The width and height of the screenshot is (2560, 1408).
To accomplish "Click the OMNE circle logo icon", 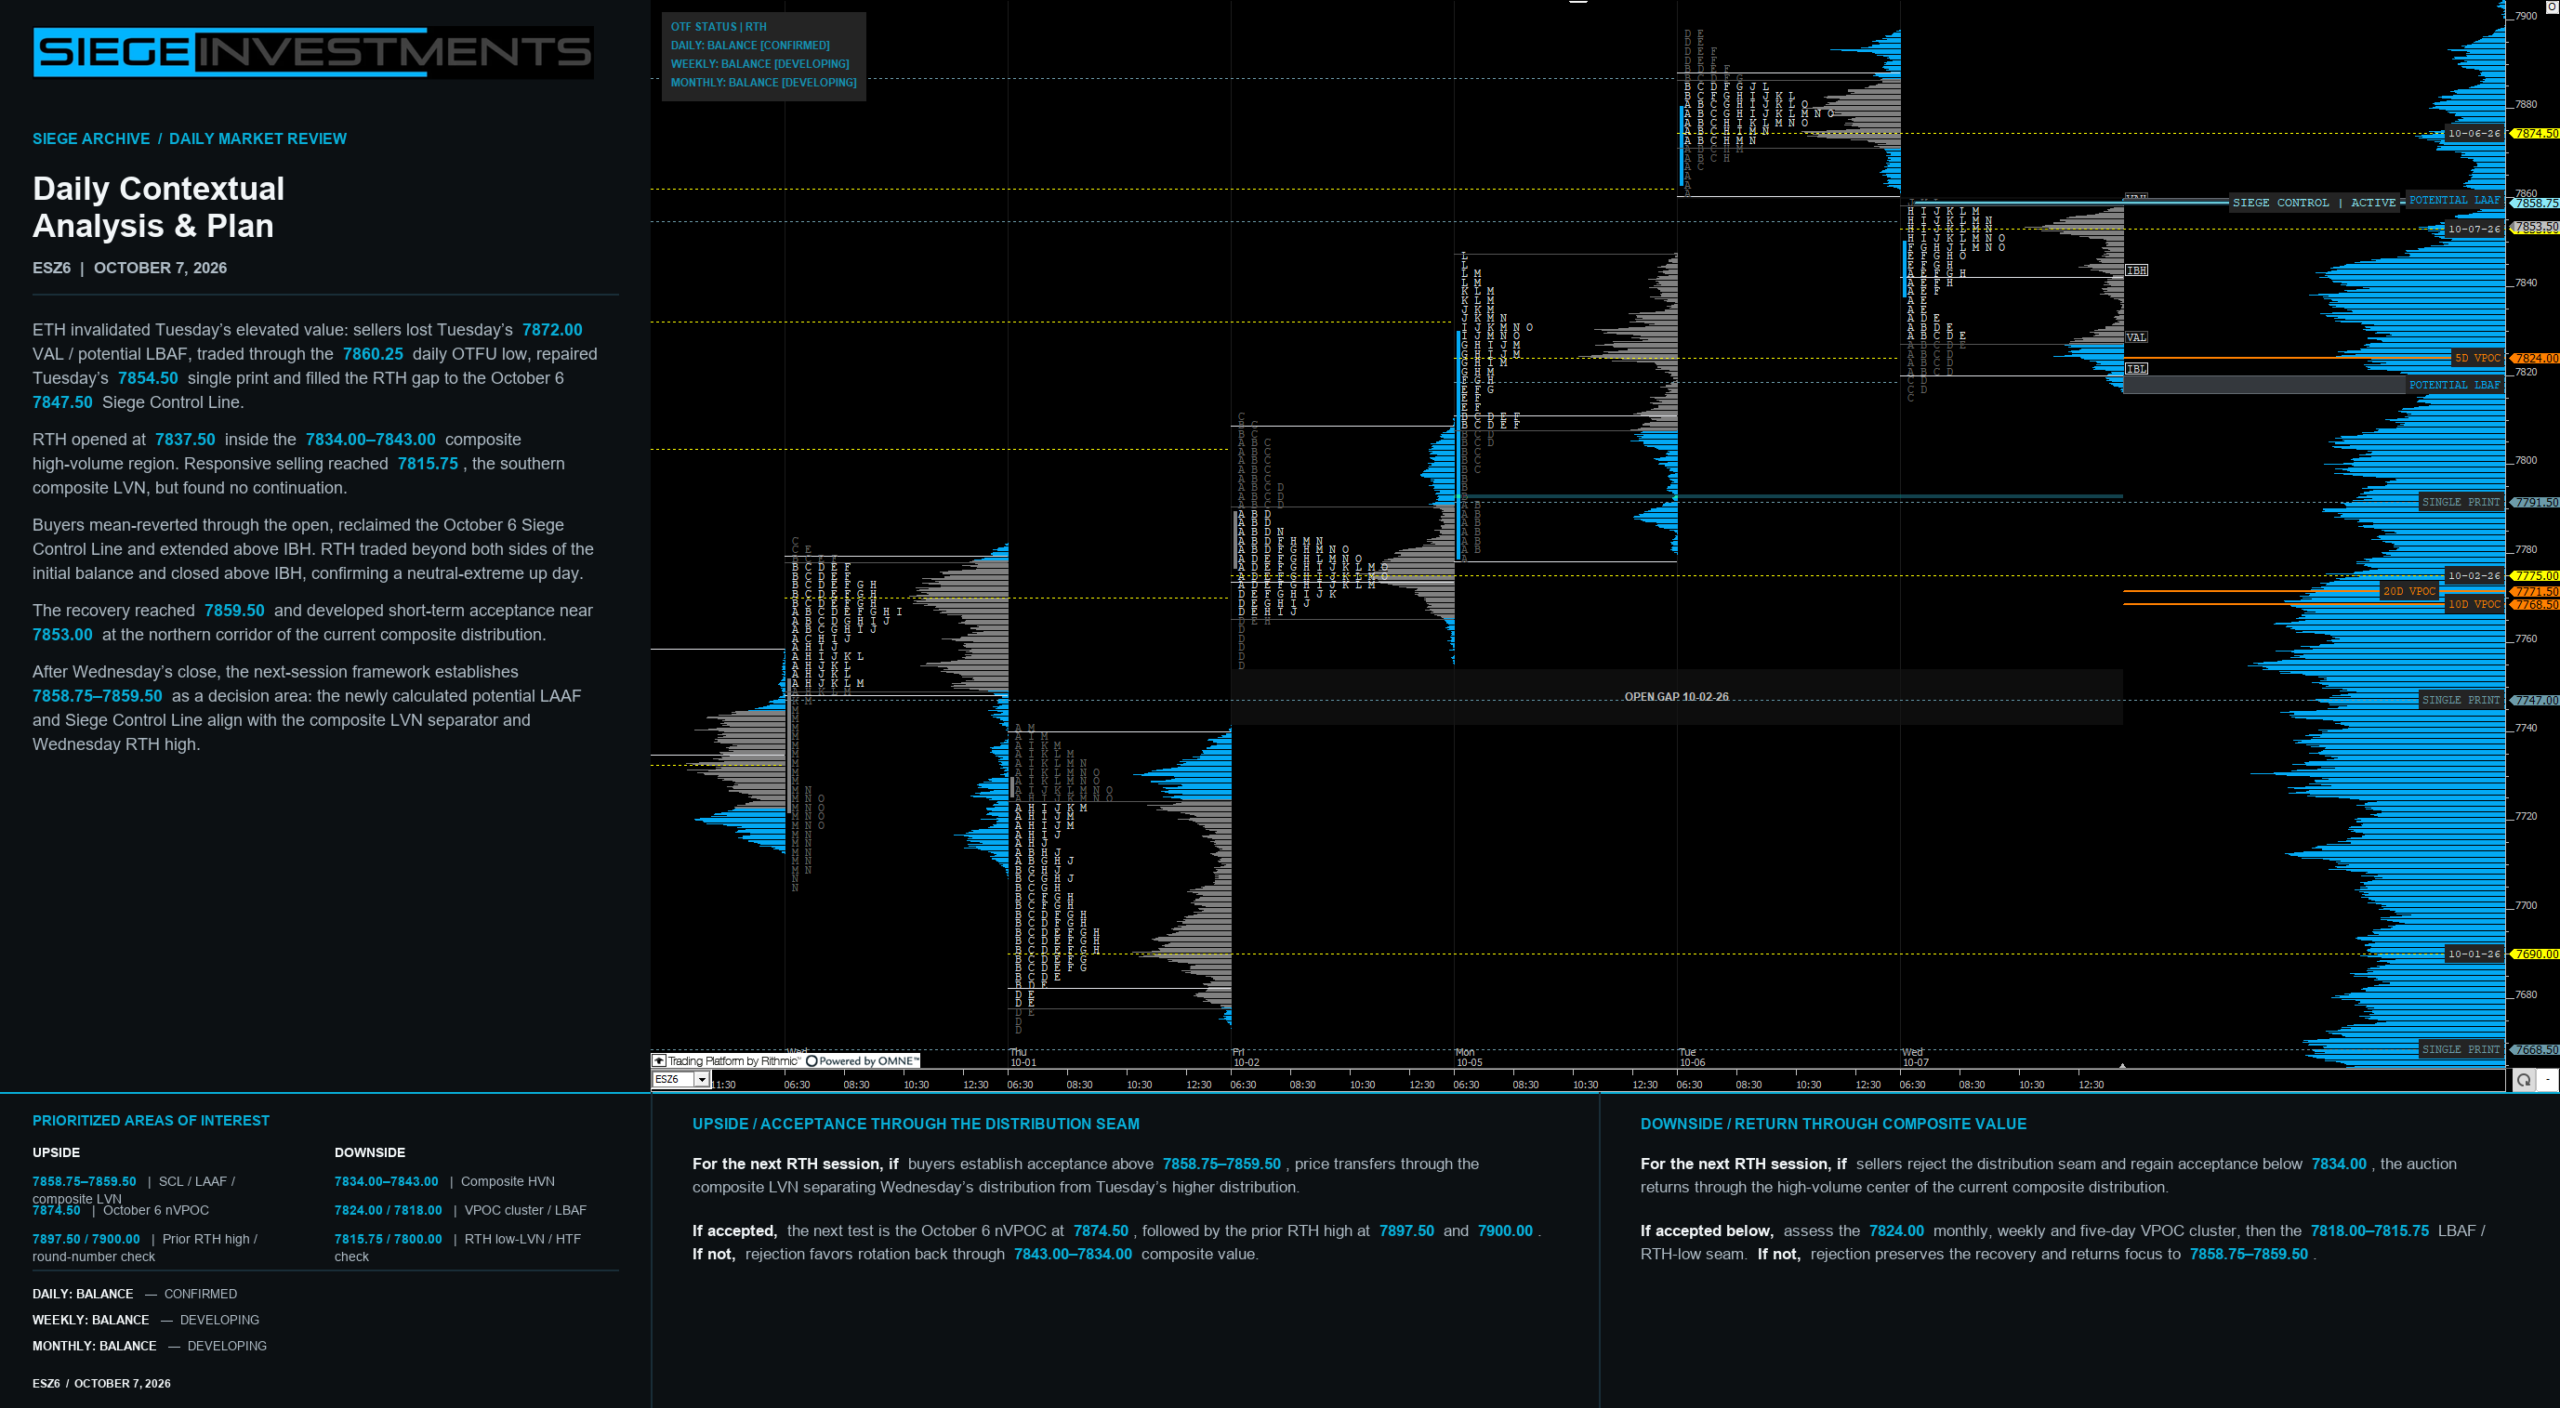I will 812,1061.
